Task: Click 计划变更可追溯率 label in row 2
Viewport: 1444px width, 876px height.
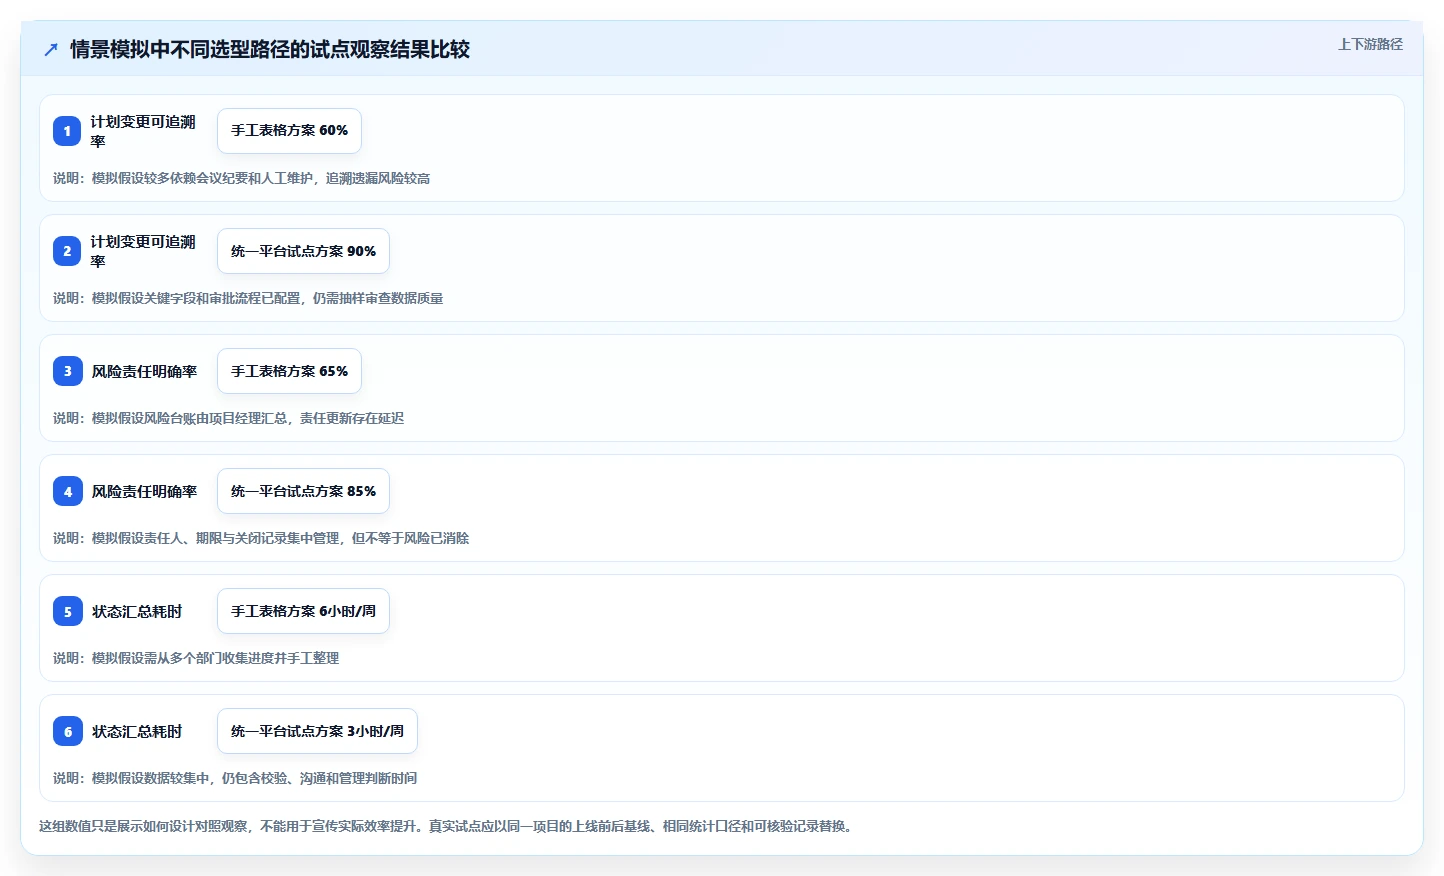Action: (x=143, y=251)
